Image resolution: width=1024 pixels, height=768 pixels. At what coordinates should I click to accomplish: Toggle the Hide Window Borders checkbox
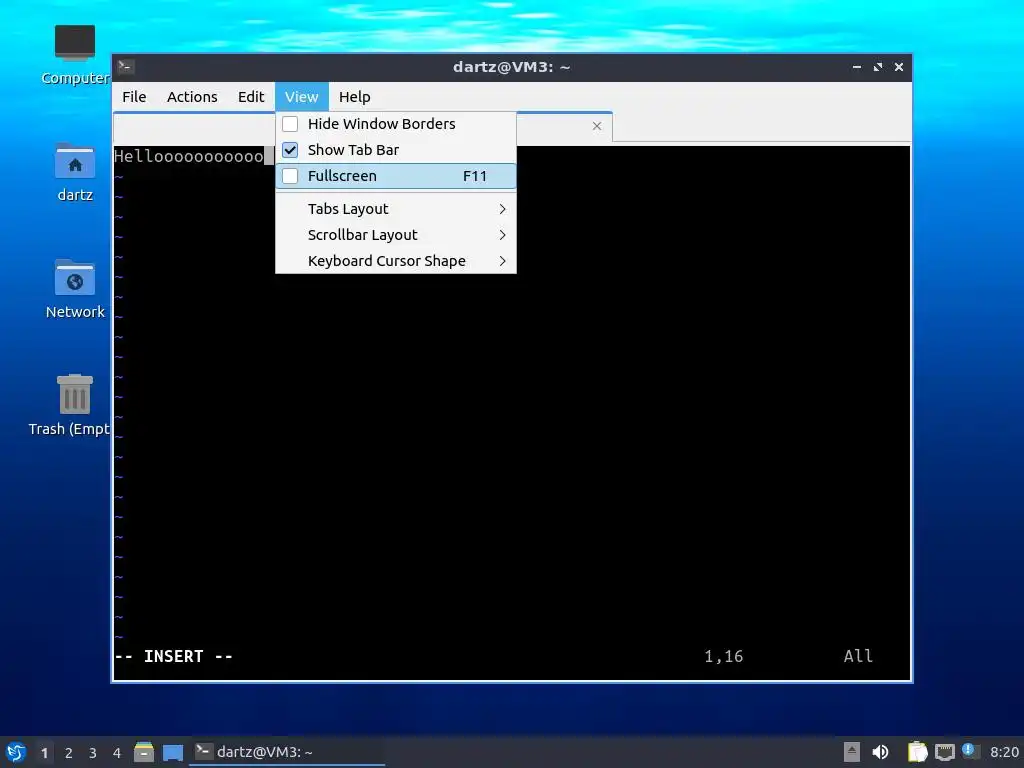point(290,123)
